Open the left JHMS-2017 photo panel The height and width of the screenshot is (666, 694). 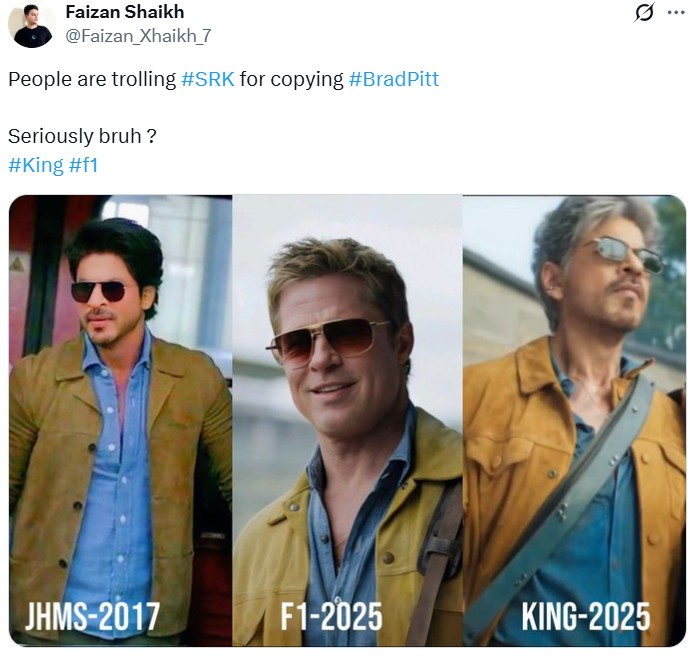pyautogui.click(x=120, y=420)
